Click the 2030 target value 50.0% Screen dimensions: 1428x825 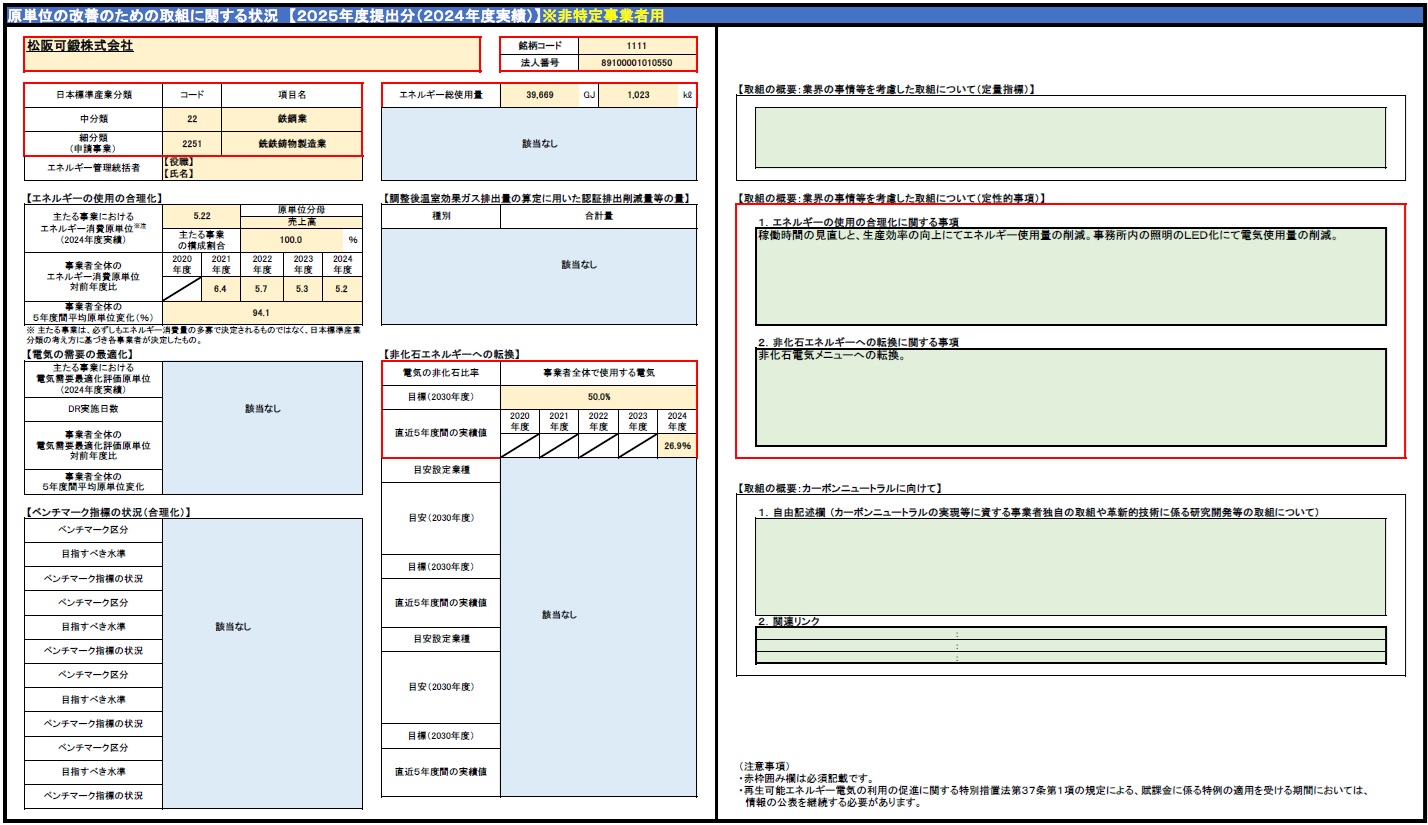[x=598, y=397]
